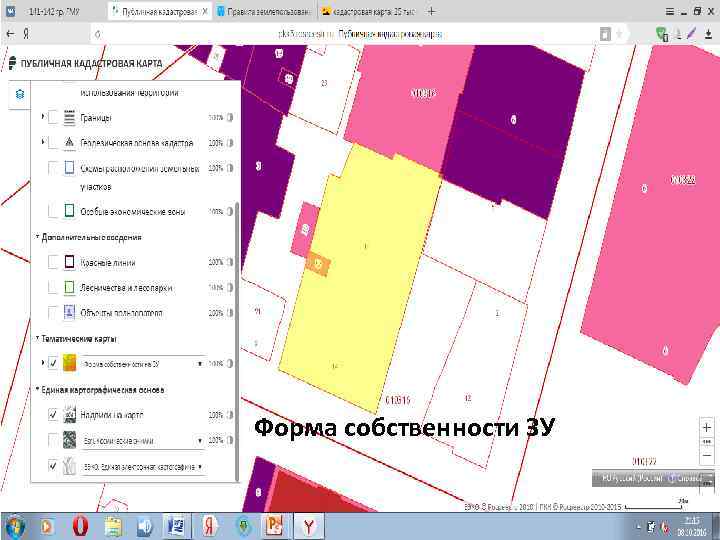720x540 pixels.
Task: Enable Схема расположения земельных участков checkbox
Action: 53,168
